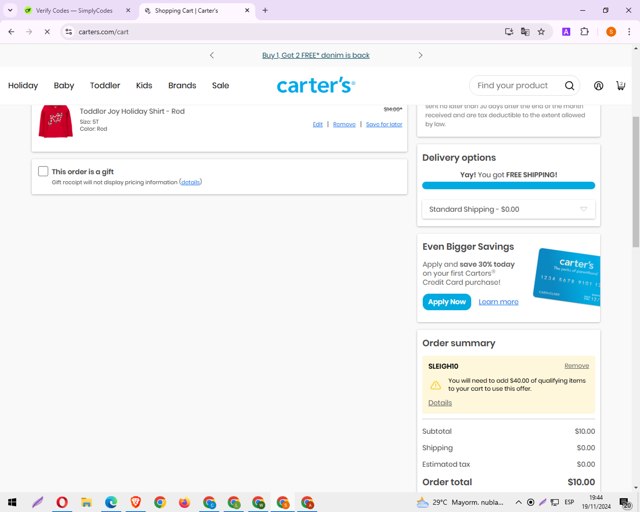Open the Sale menu
640x512 pixels.
[220, 85]
